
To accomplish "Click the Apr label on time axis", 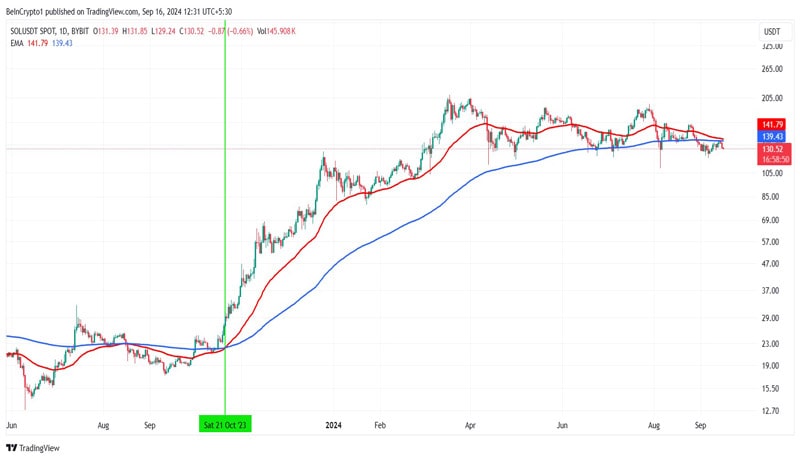I will pyautogui.click(x=470, y=425).
